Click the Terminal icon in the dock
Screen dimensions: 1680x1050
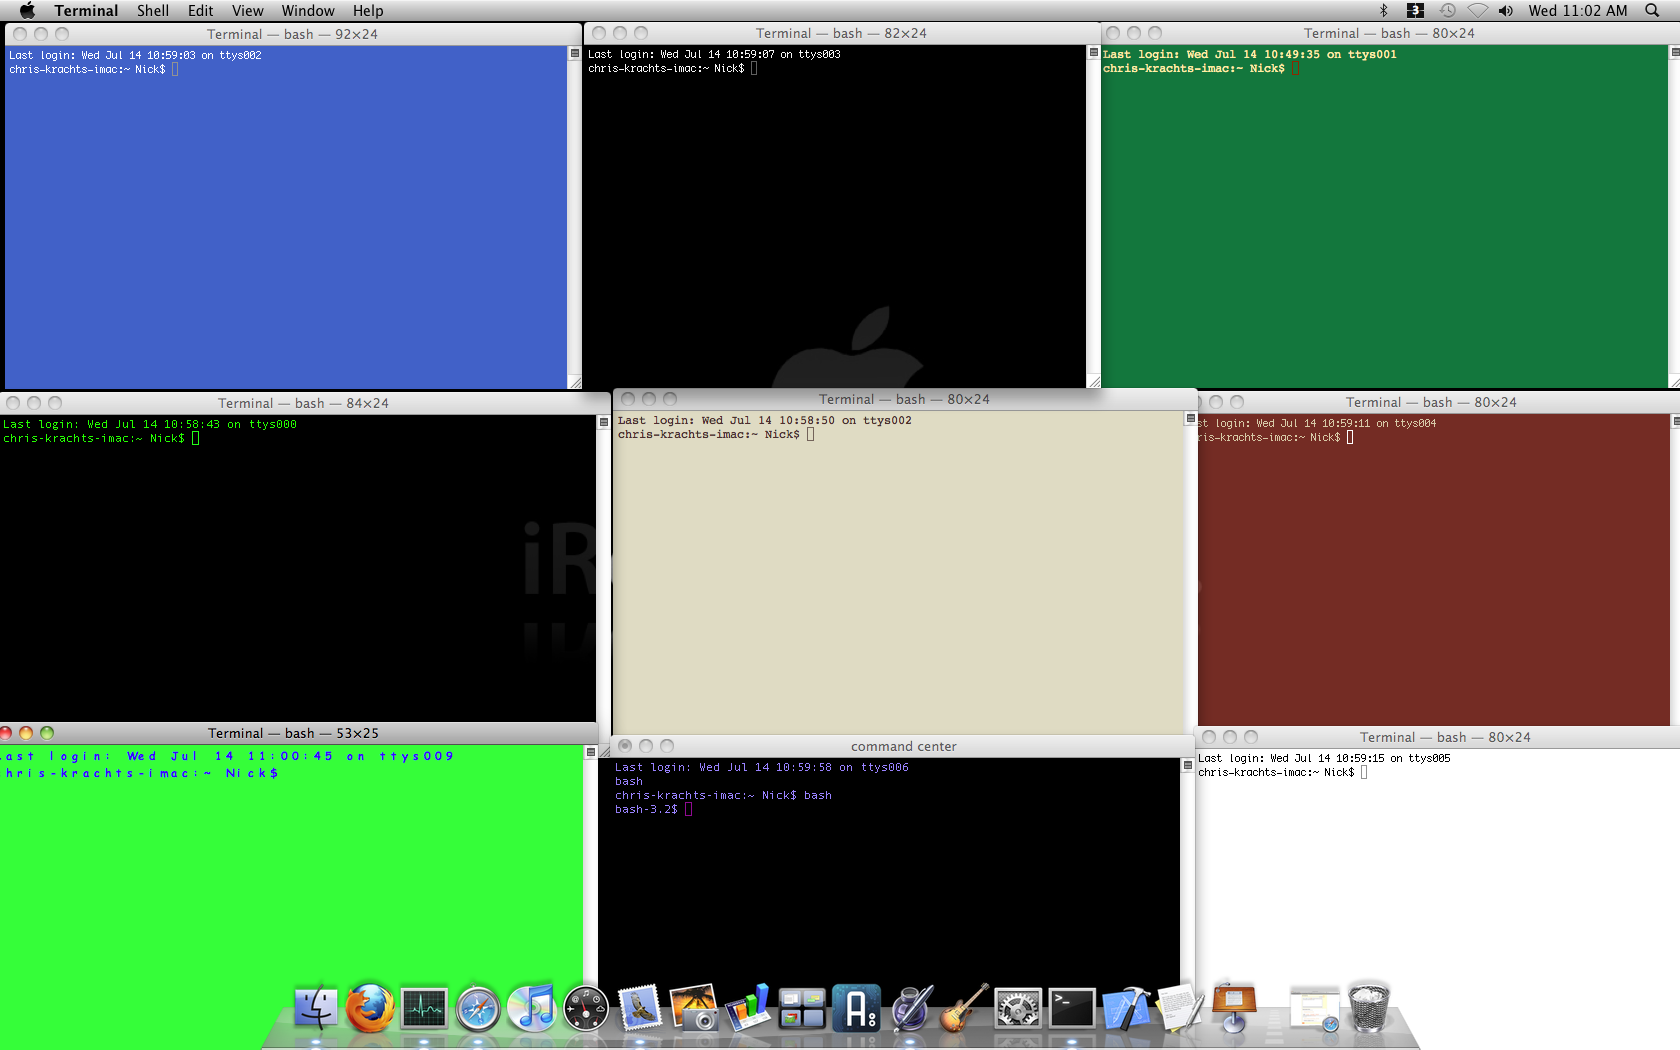1071,1008
